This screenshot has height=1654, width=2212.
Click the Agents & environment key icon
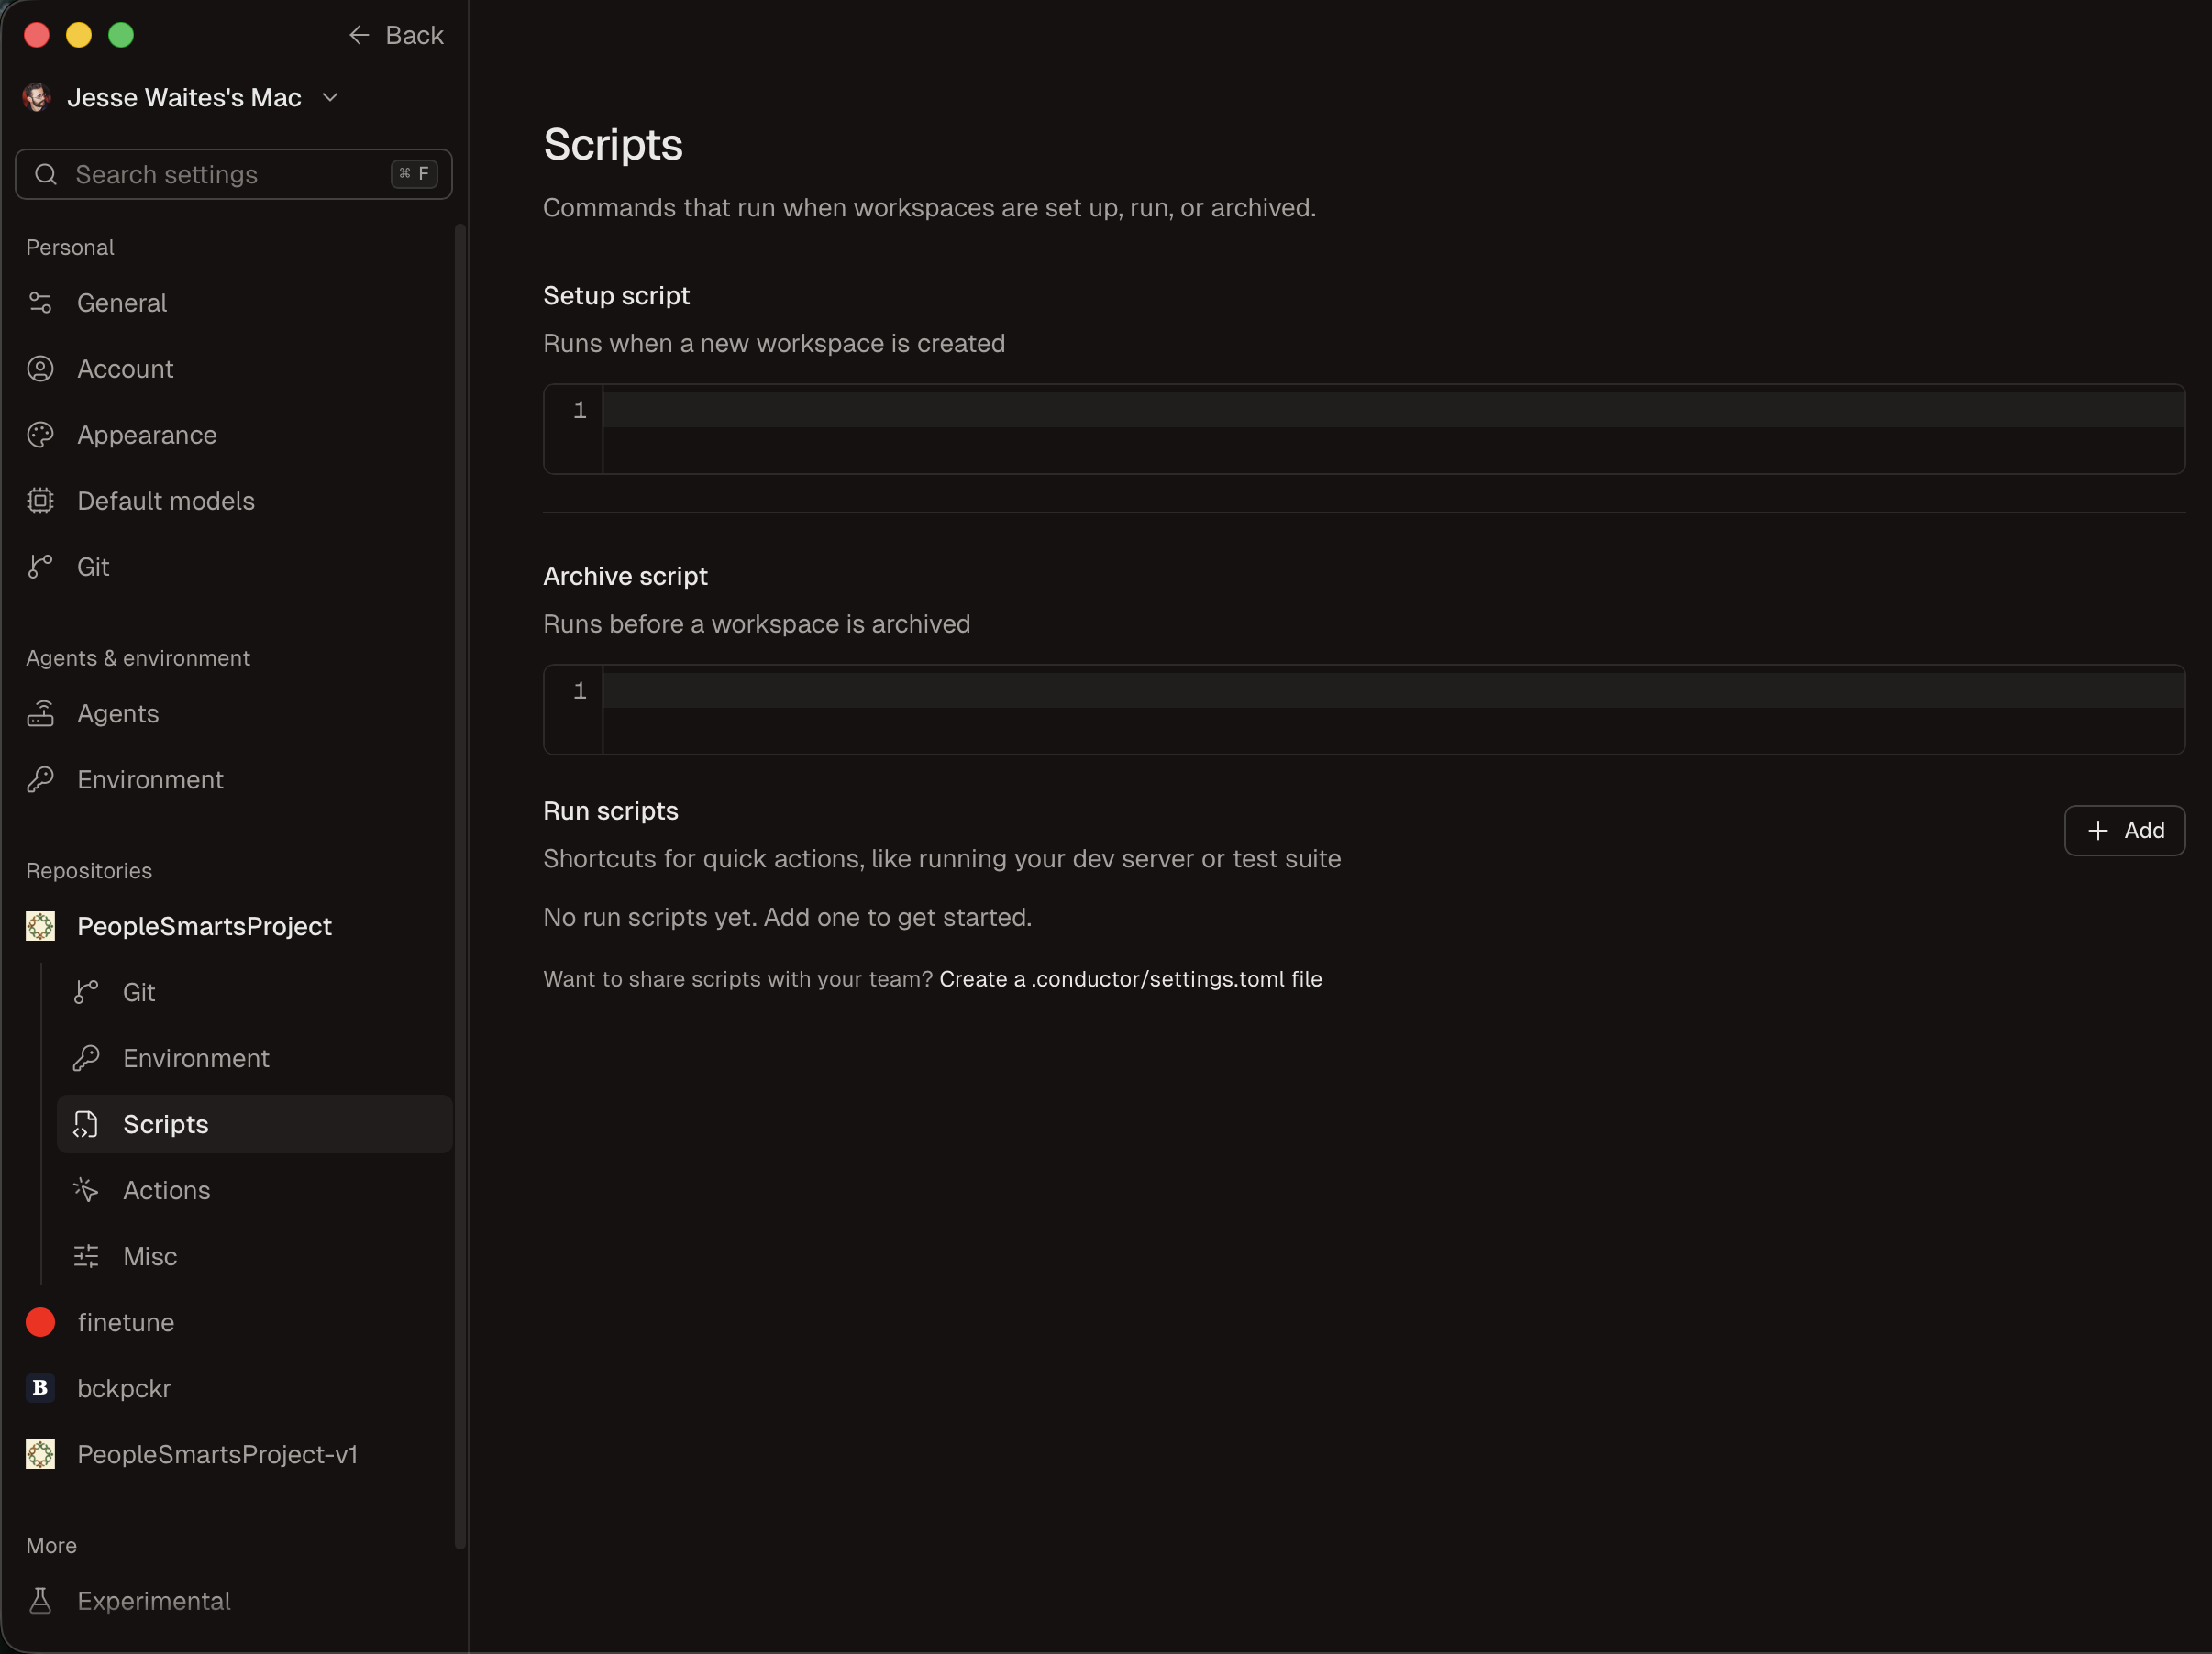[x=40, y=780]
